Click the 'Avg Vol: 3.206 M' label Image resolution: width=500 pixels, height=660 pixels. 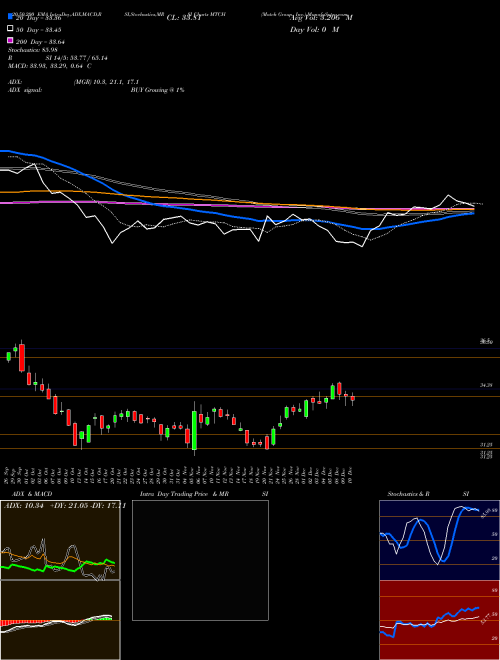tap(321, 18)
